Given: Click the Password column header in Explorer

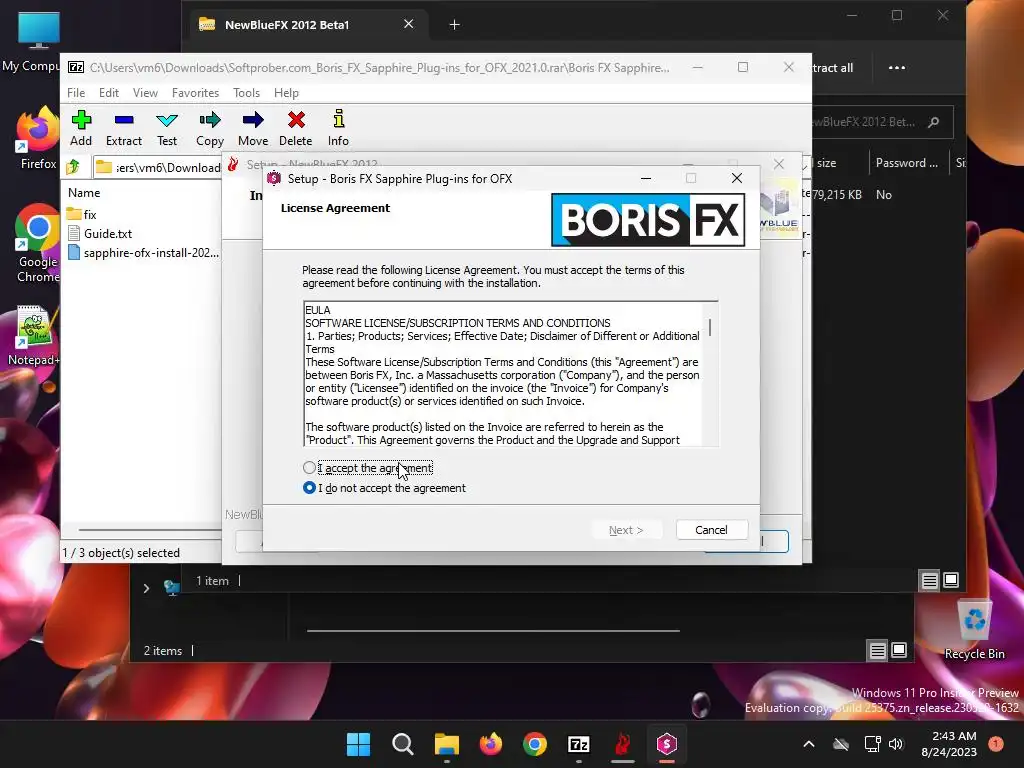Looking at the screenshot, I should [x=906, y=163].
